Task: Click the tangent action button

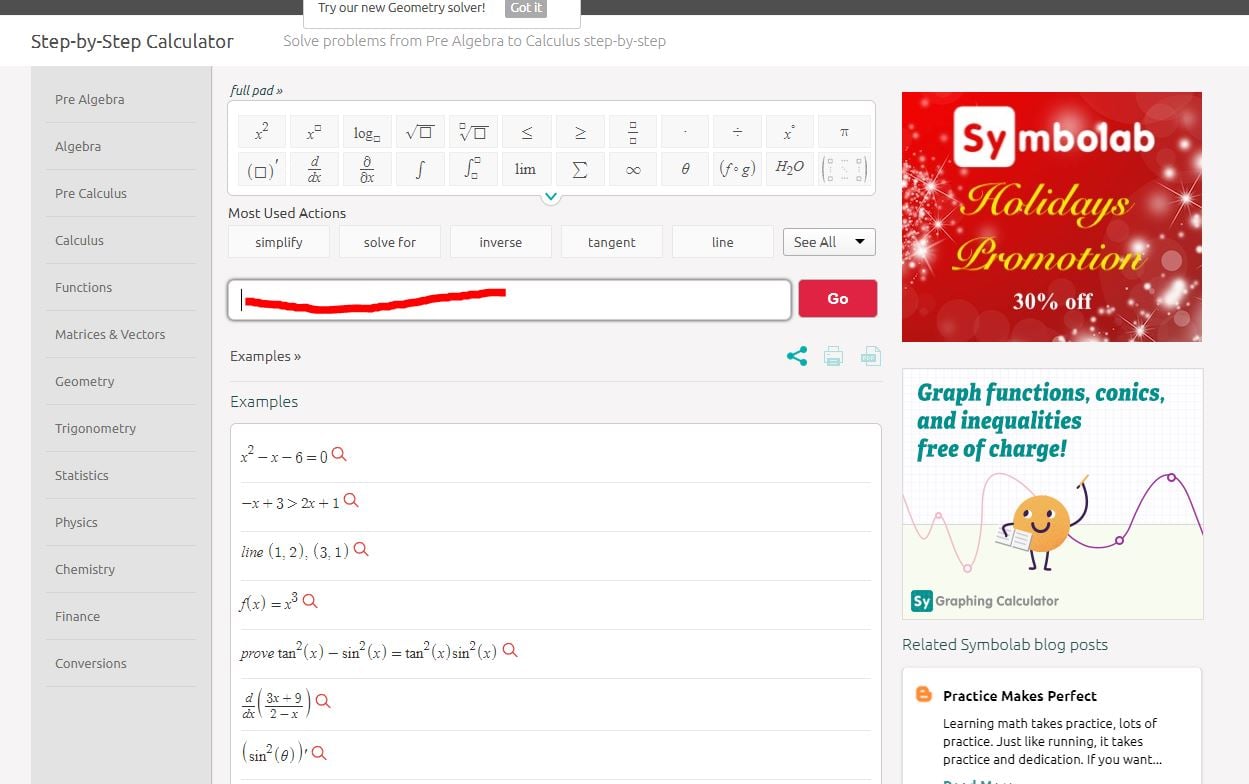Action: coord(611,242)
